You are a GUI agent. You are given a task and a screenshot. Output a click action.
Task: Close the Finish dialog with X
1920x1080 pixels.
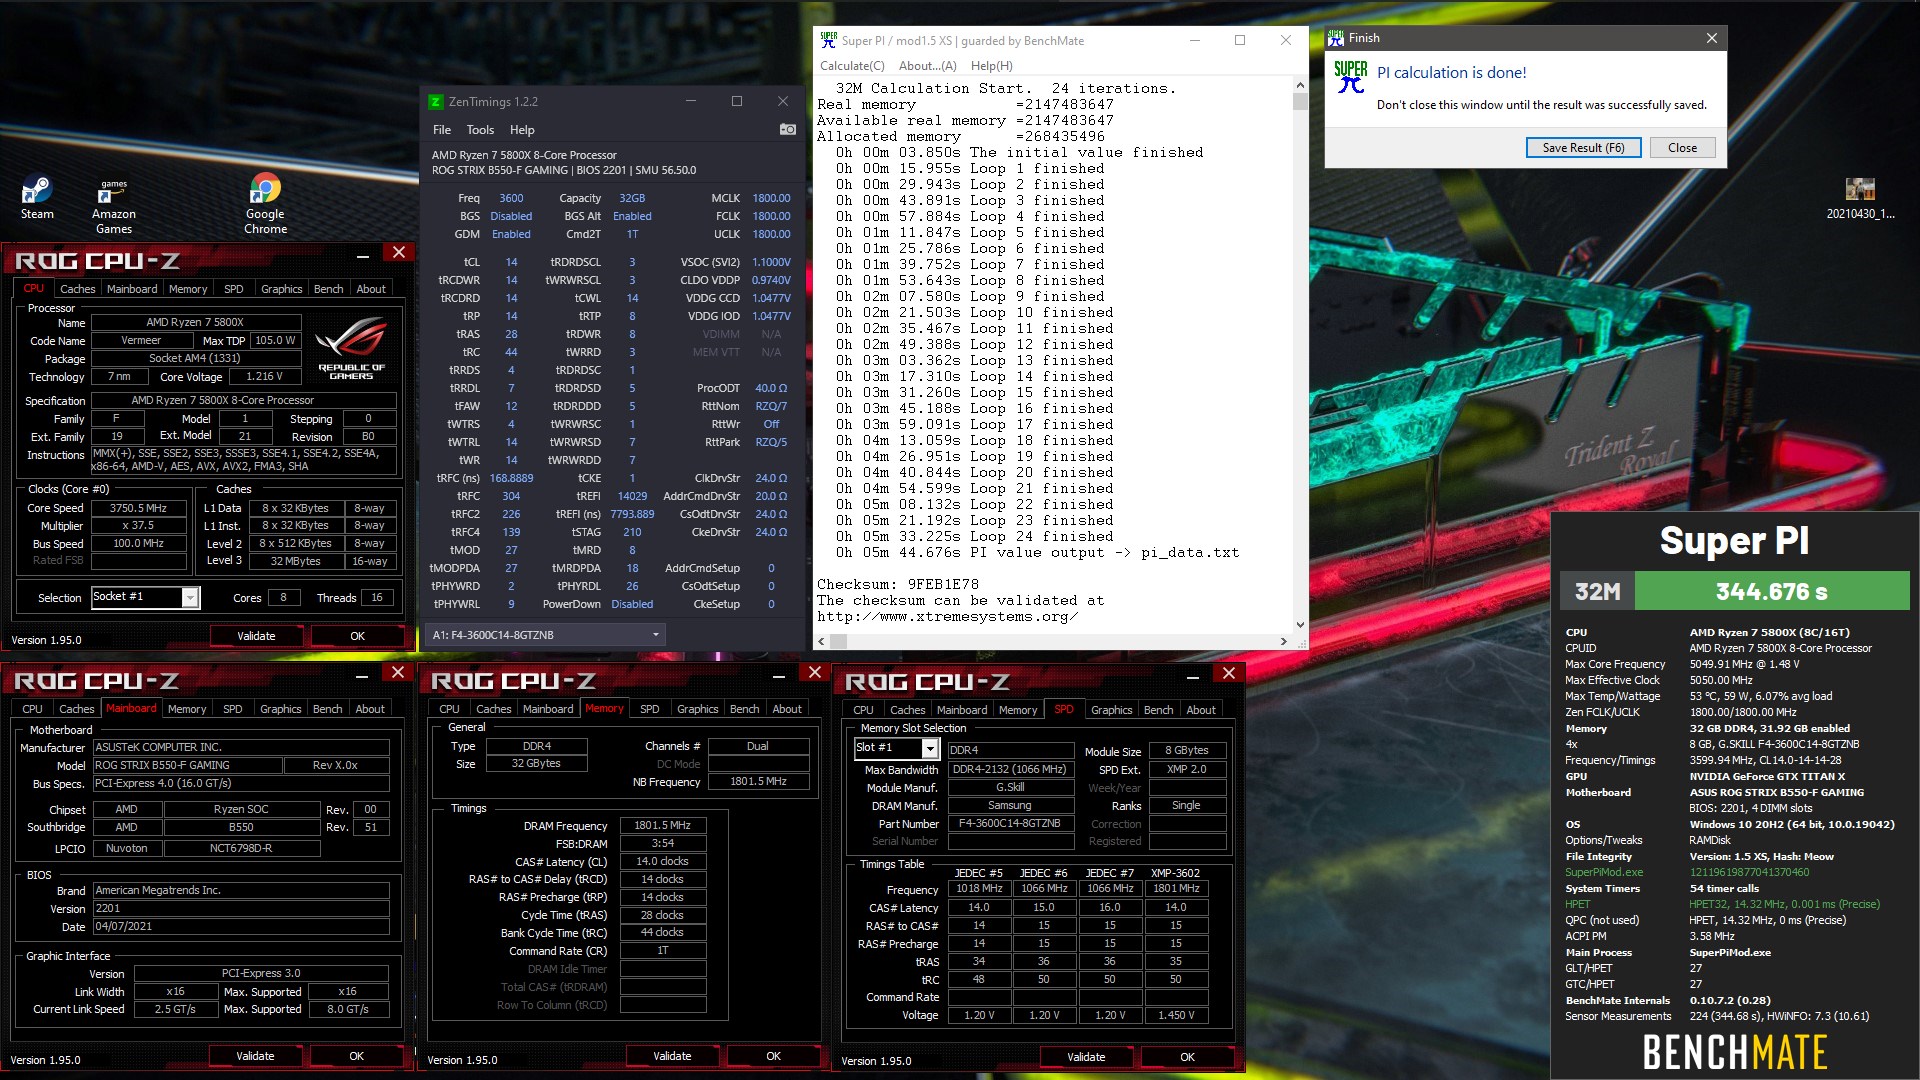coord(1711,38)
